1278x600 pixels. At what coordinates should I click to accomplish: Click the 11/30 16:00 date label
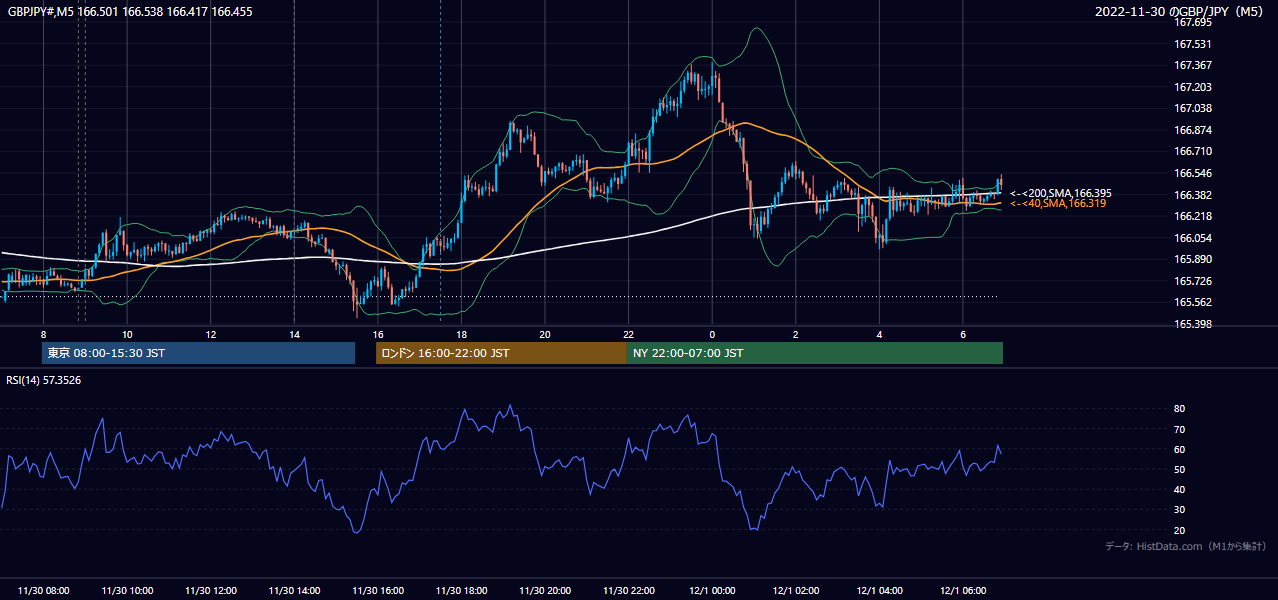(378, 591)
